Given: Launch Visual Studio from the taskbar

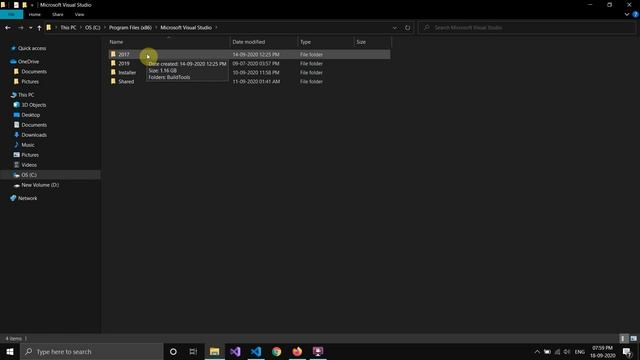Looking at the screenshot, I should pos(235,351).
